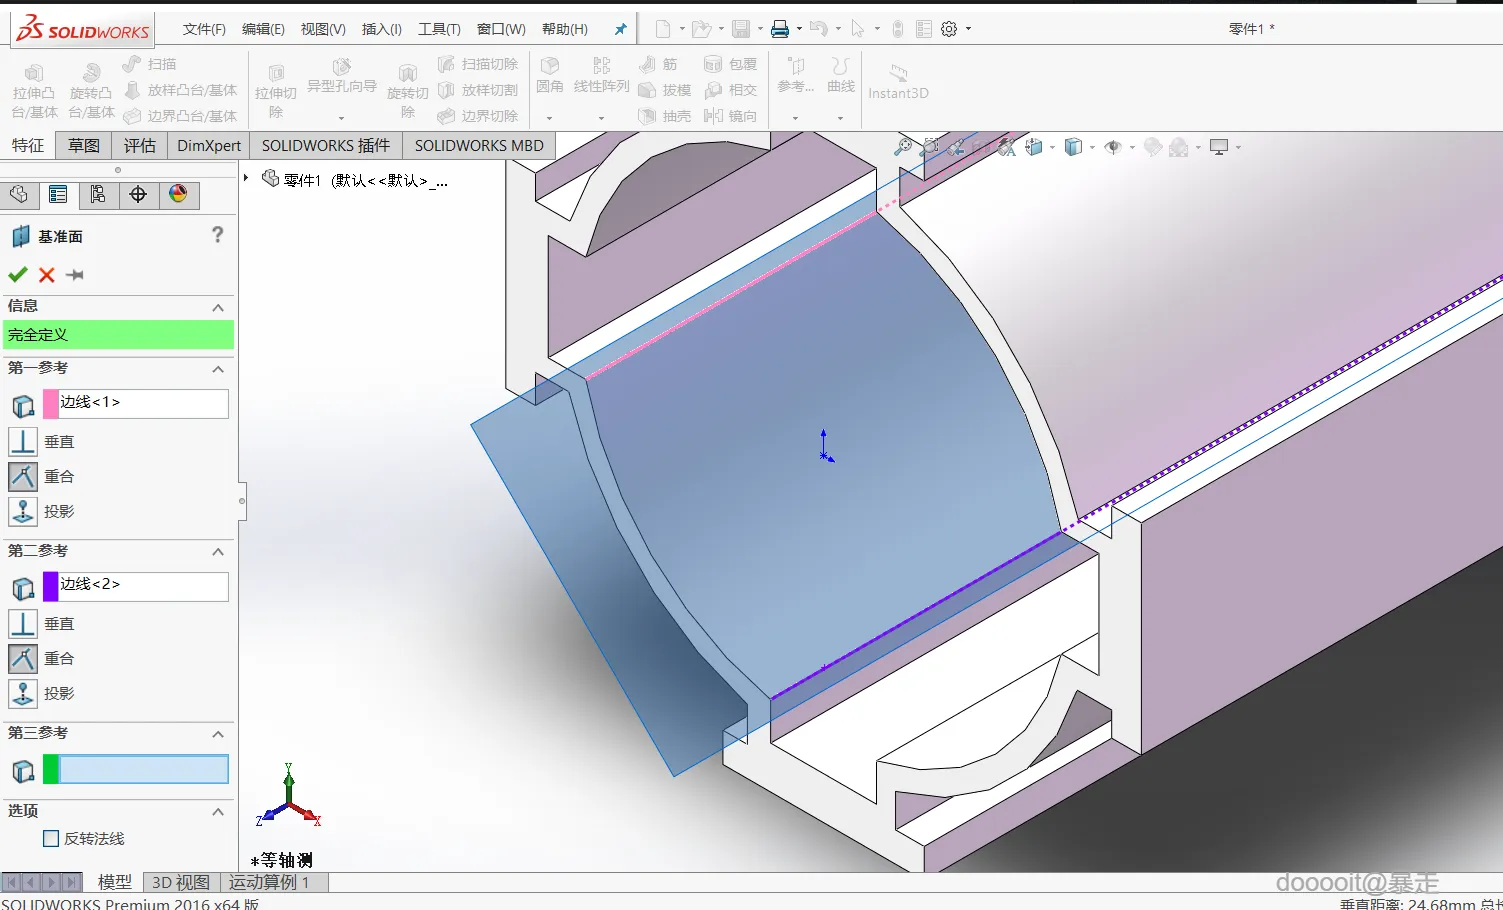This screenshot has height=910, width=1503.
Task: Collapse the 选项 section chevron
Action: tap(218, 812)
